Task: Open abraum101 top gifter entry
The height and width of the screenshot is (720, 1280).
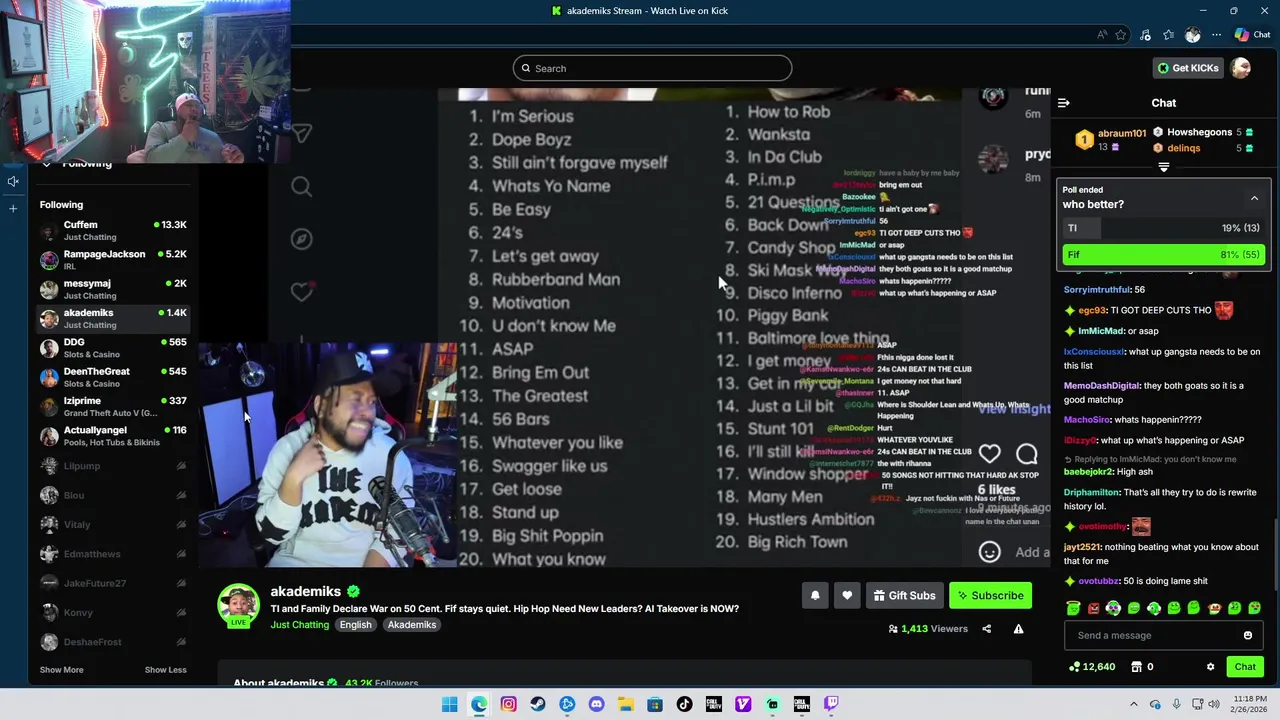Action: (x=1110, y=140)
